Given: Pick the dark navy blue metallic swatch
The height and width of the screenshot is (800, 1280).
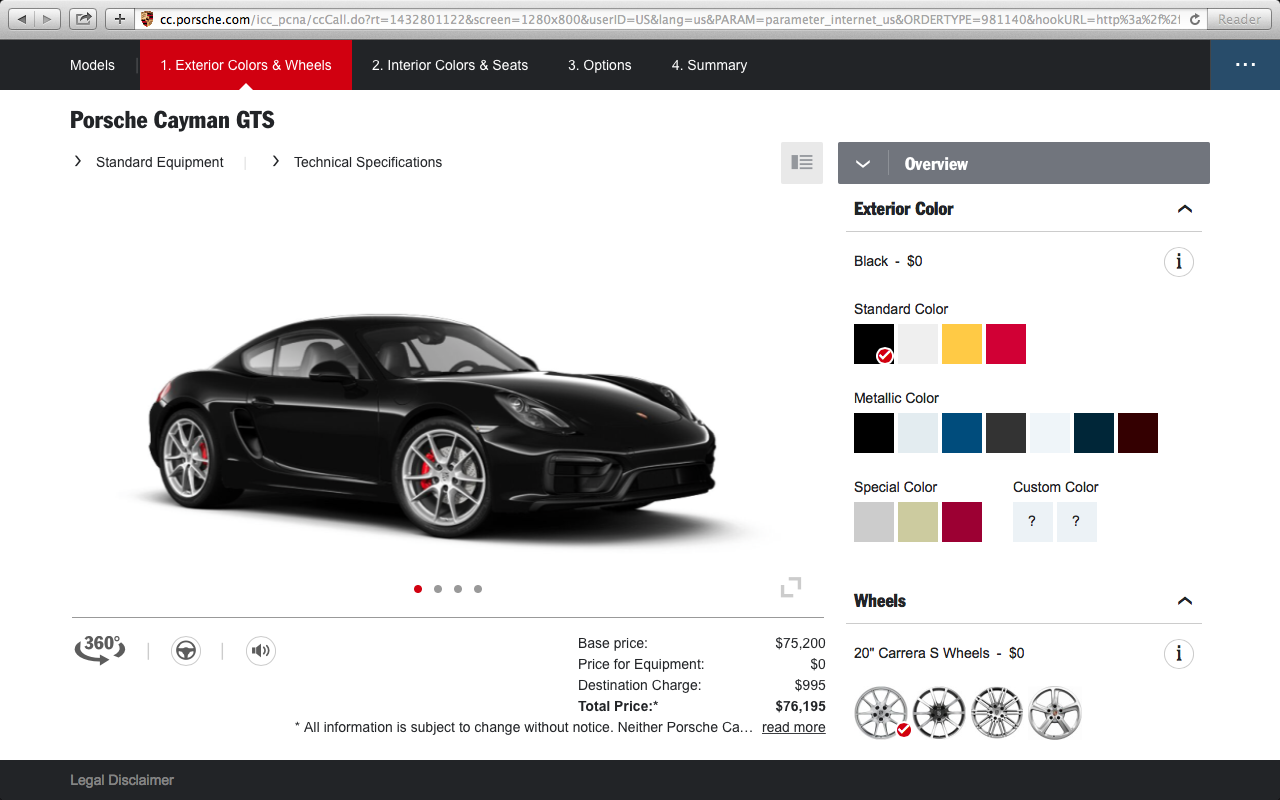Looking at the screenshot, I should tap(1094, 433).
